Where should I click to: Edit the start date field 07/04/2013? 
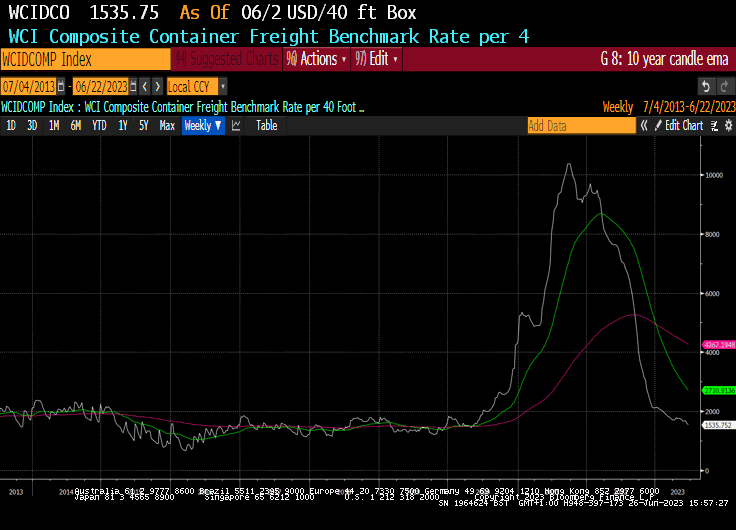29,87
